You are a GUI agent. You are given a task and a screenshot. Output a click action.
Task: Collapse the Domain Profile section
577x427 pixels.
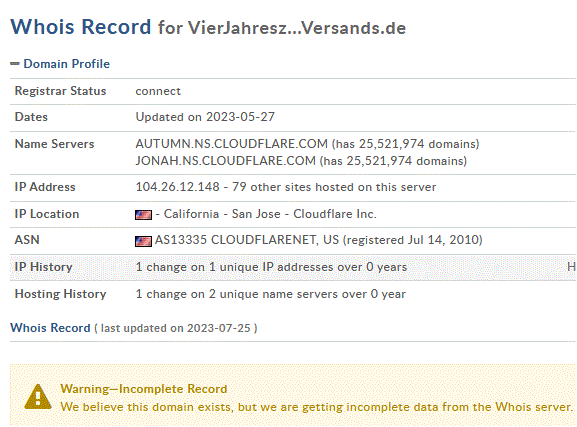15,64
